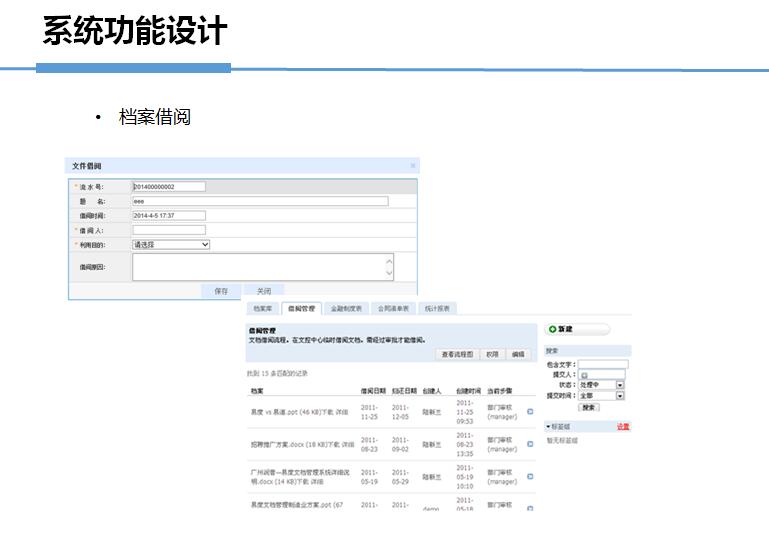Screen dimensions: 769x546
Task: Click the 2011-12-05 return date cell
Action: tap(400, 412)
